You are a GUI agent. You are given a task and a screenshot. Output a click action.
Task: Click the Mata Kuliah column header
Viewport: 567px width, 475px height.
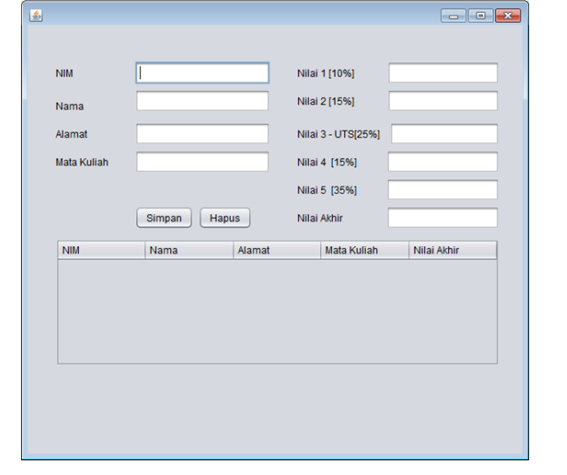365,250
